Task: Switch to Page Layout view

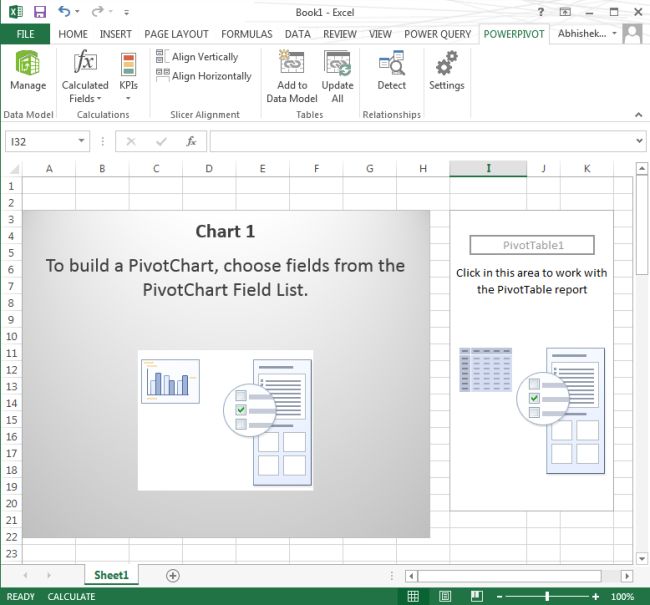Action: [445, 596]
